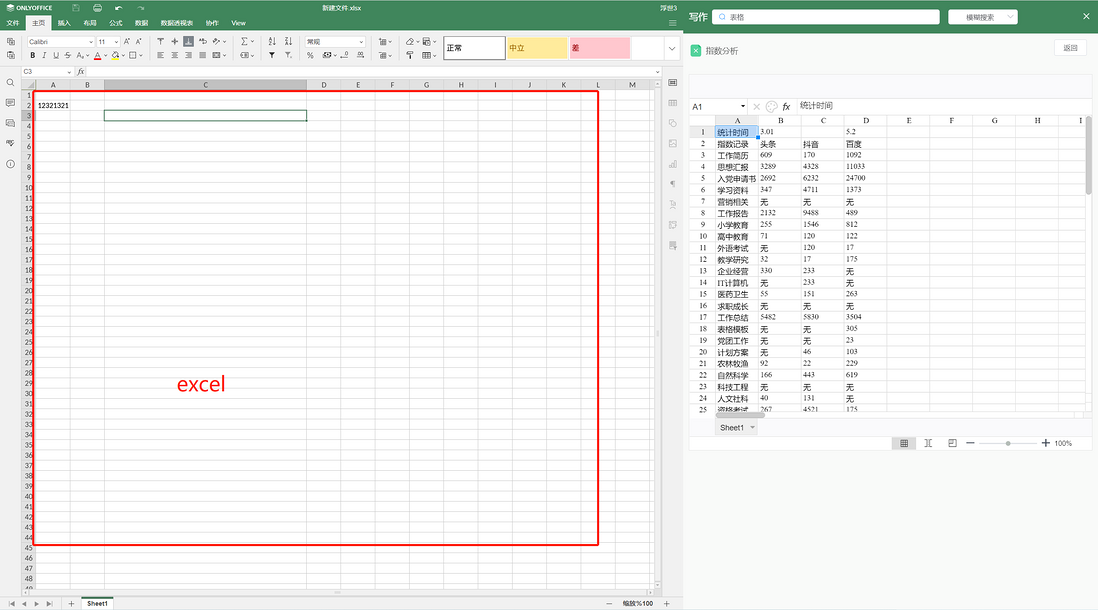
Task: Open the about info icon in left sidebar
Action: pos(11,164)
